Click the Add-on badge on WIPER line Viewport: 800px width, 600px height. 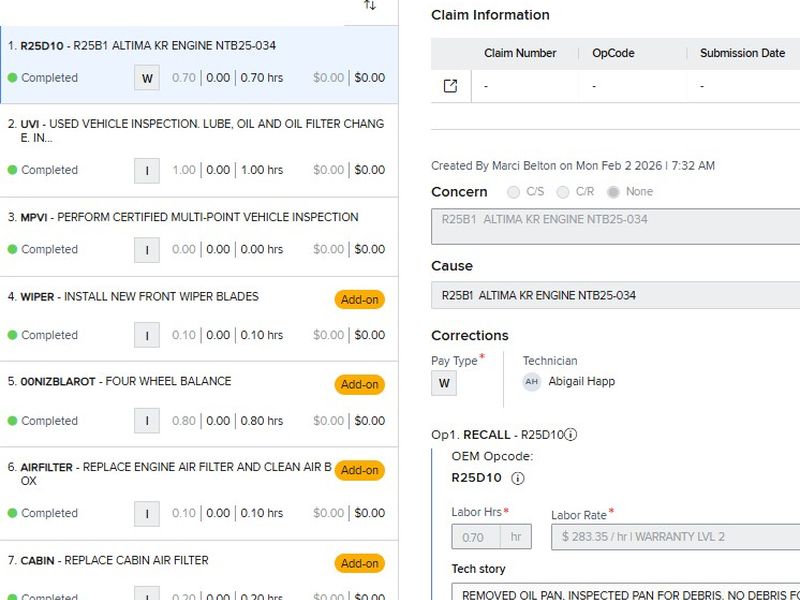(x=359, y=299)
